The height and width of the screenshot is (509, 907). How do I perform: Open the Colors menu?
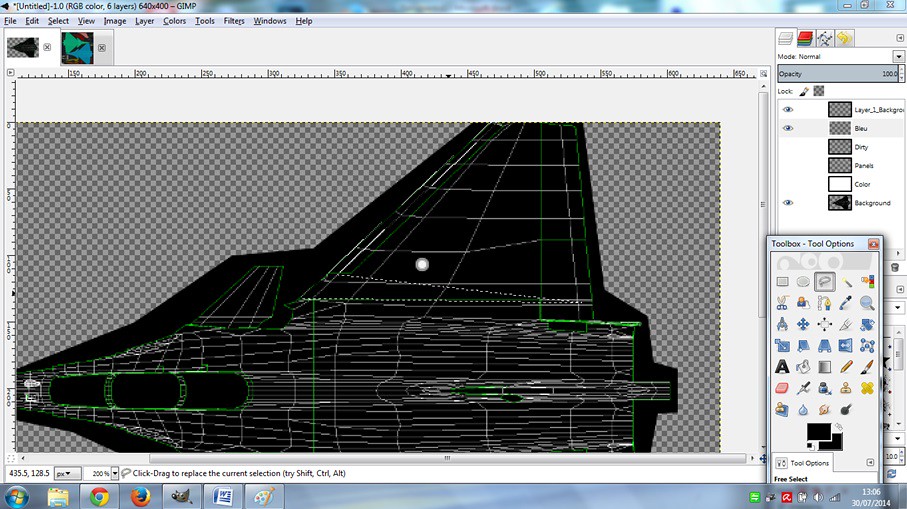(174, 21)
